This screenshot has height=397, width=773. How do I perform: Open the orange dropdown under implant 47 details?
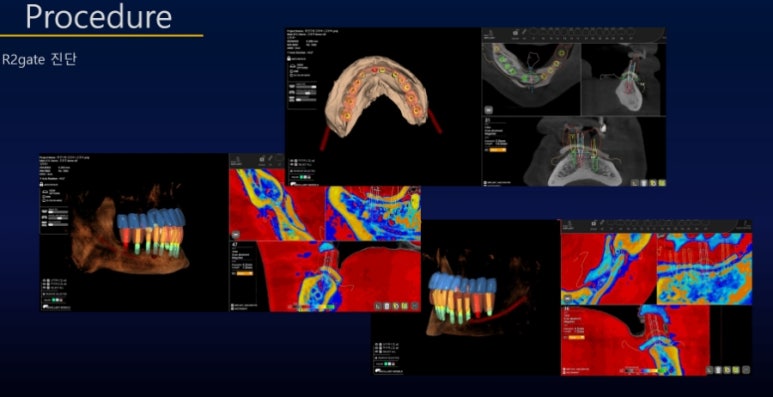pos(245,274)
